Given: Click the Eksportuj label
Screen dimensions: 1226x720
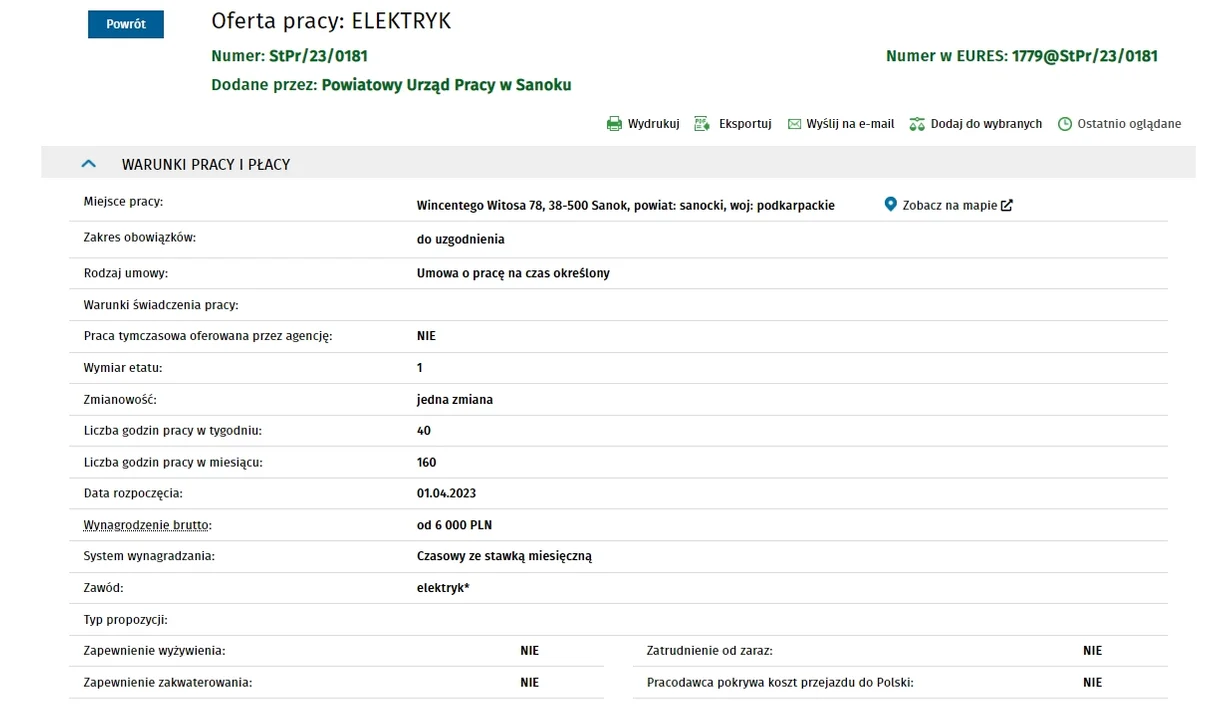Looking at the screenshot, I should click(x=745, y=124).
